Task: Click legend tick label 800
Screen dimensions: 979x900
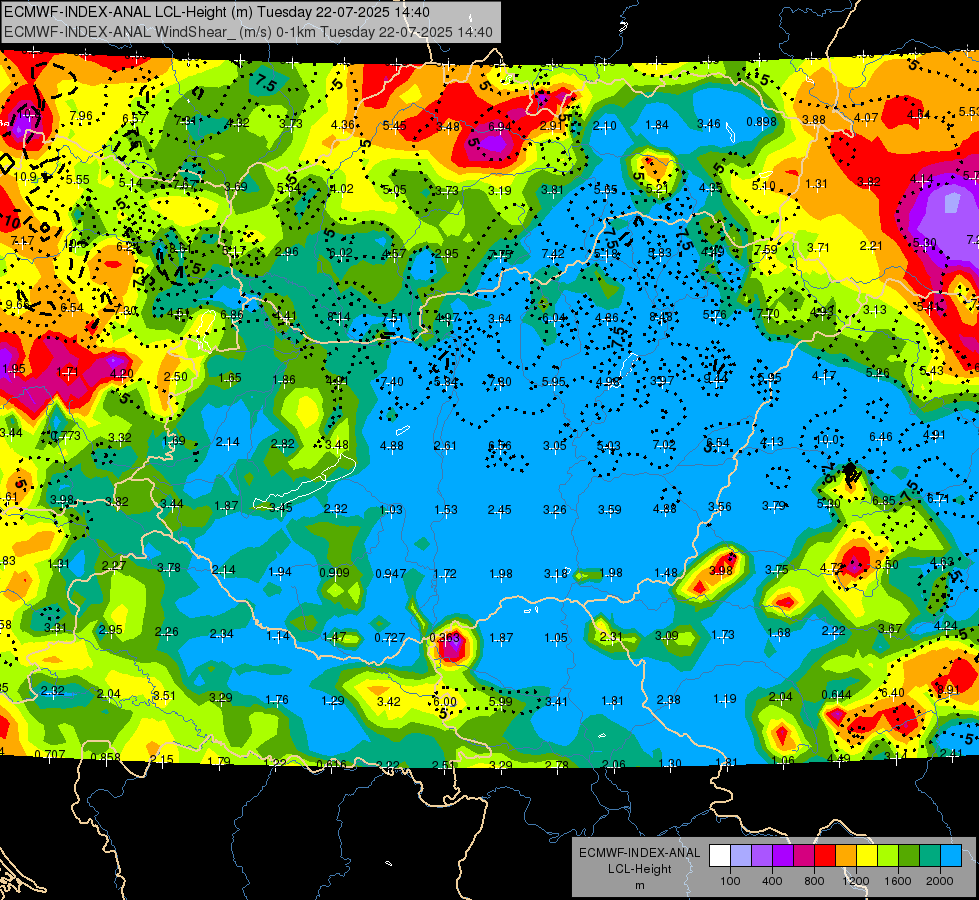Action: point(814,881)
